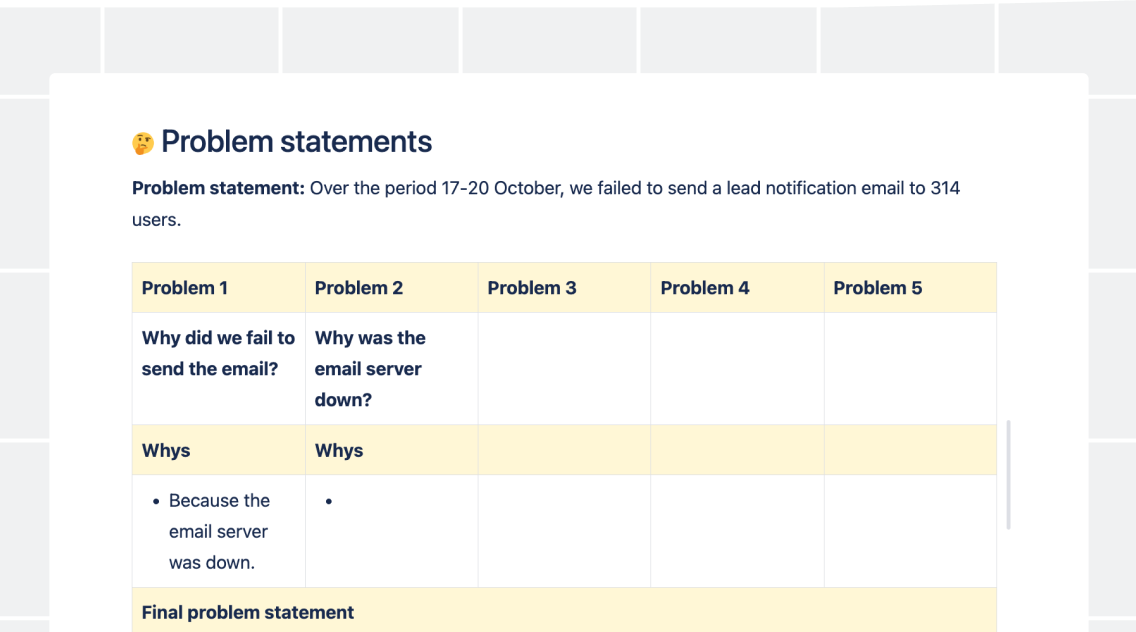The image size is (1136, 632).
Task: Select the 'Problem 3' header cell
Action: pos(564,288)
